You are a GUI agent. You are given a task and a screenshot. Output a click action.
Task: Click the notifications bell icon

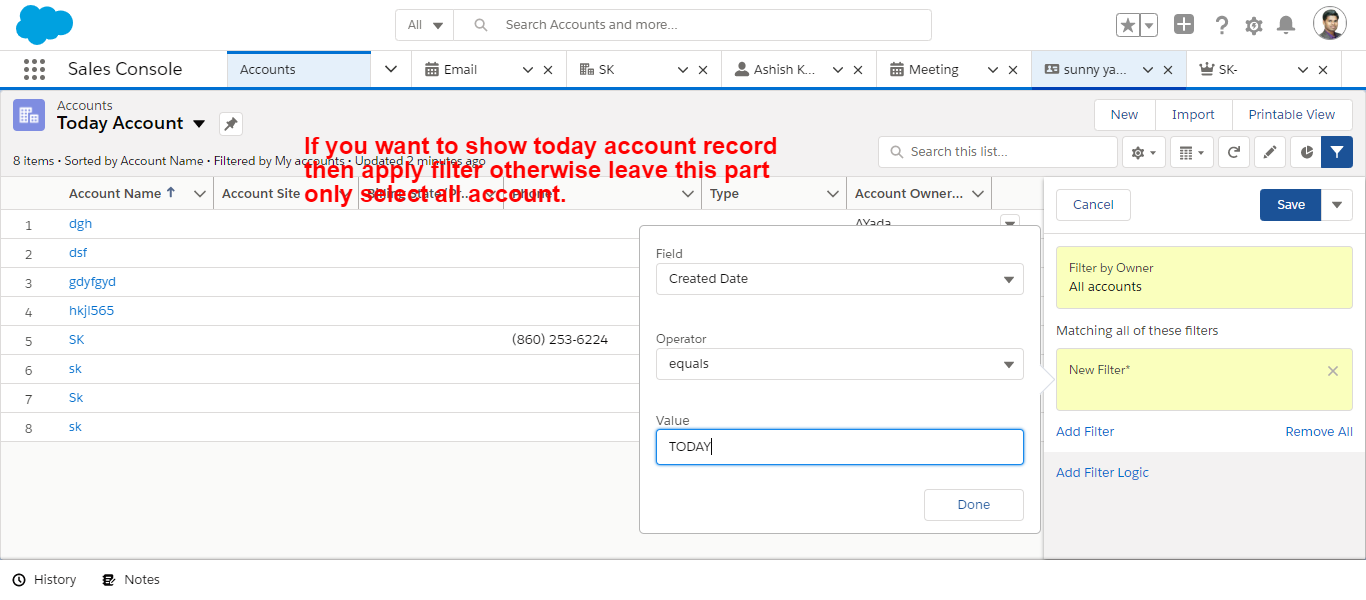tap(1286, 25)
